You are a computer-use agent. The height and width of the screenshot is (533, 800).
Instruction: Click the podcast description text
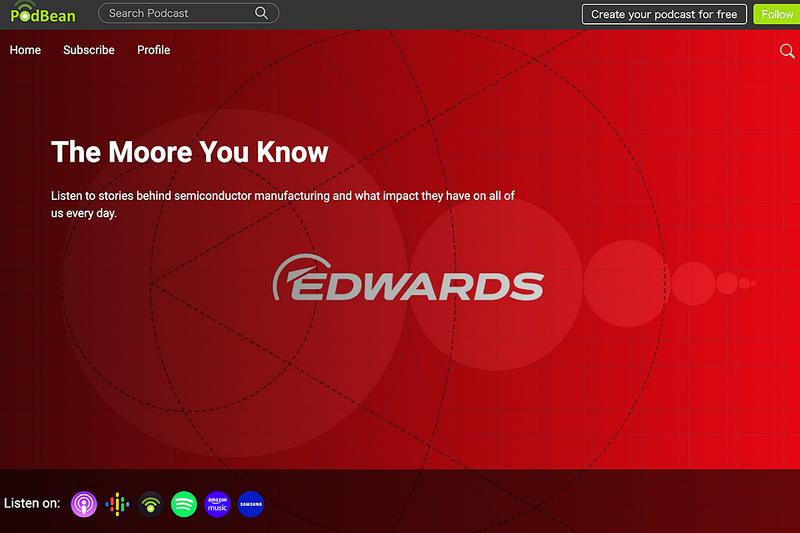(x=283, y=204)
